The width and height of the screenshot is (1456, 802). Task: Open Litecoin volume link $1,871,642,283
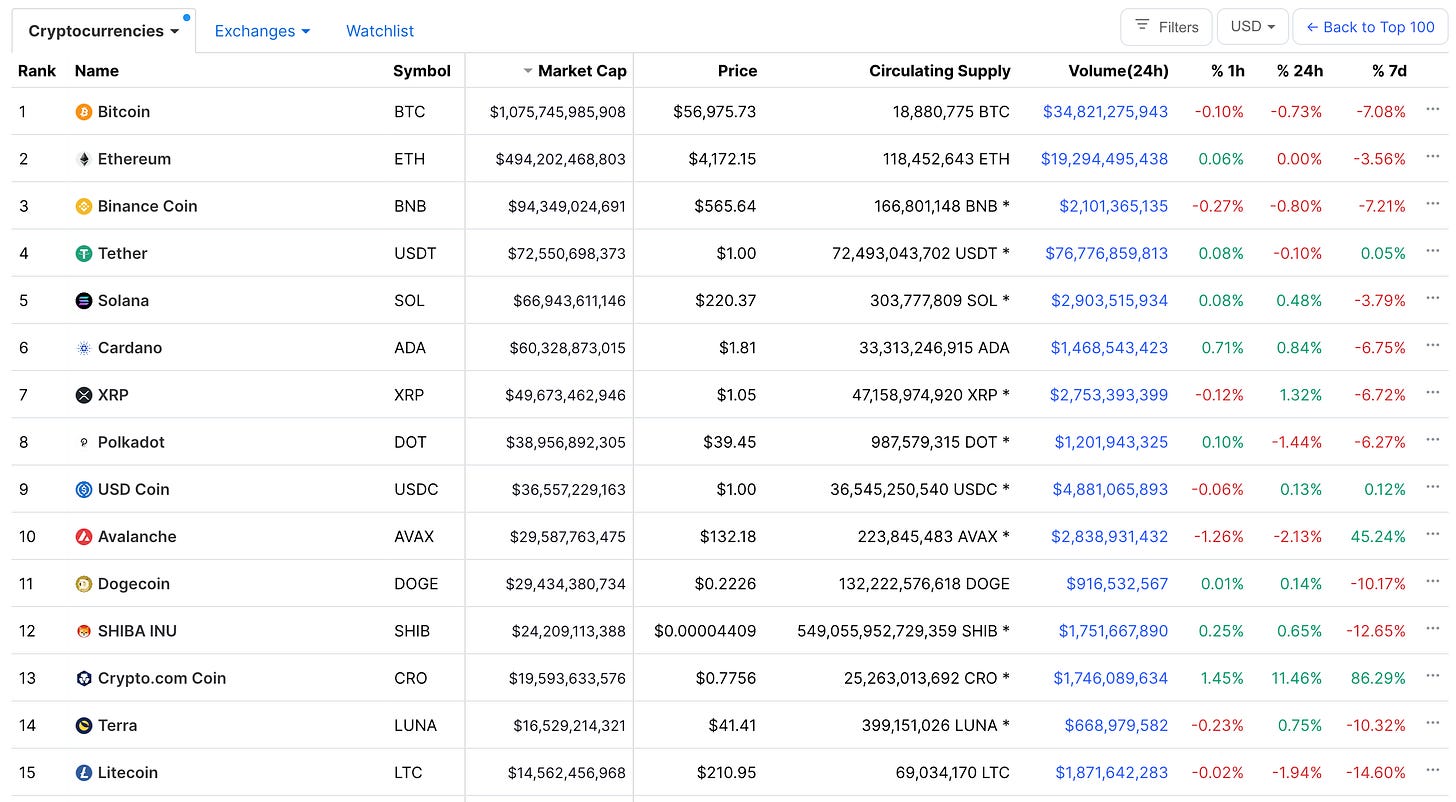[1112, 772]
